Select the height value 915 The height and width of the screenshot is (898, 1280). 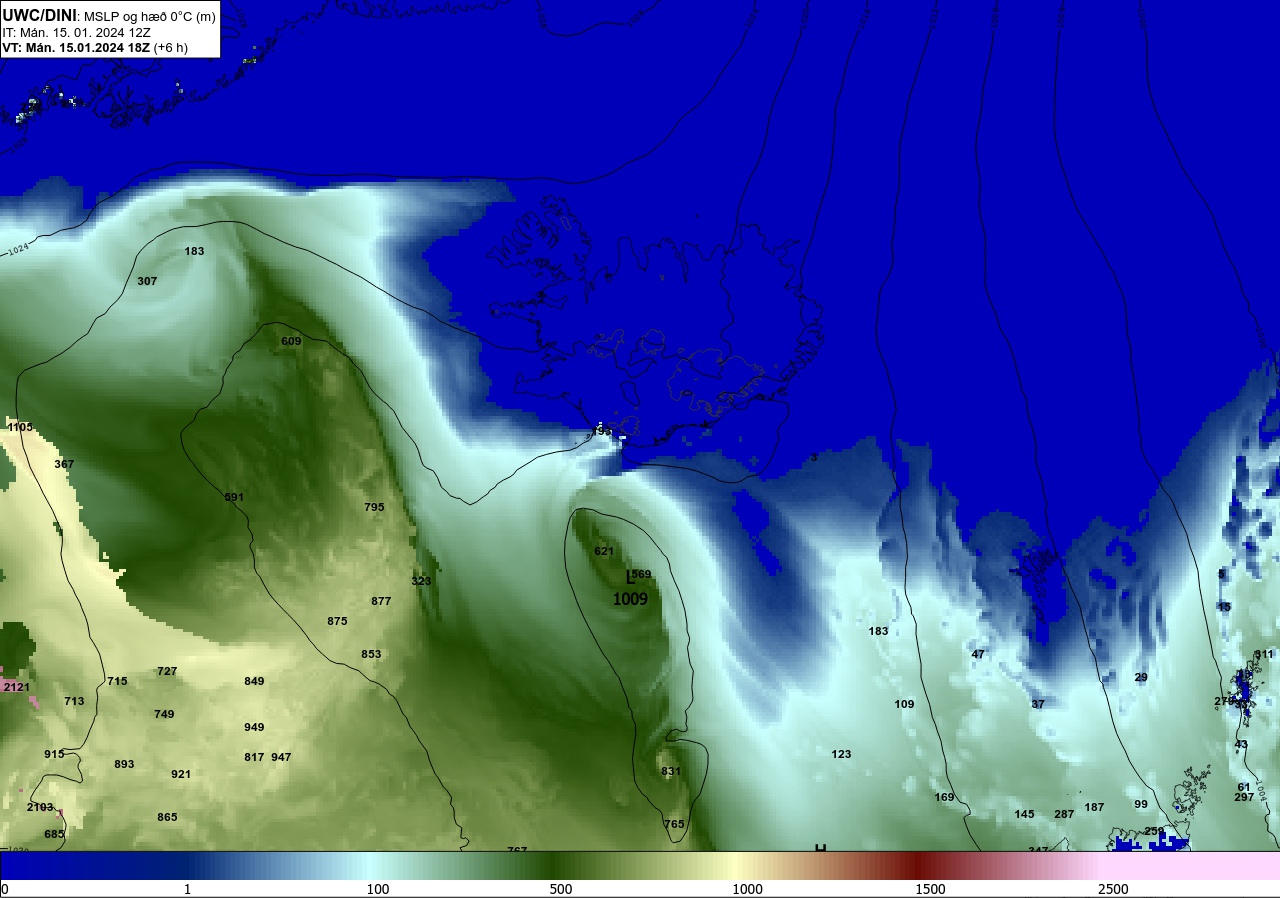(x=54, y=754)
